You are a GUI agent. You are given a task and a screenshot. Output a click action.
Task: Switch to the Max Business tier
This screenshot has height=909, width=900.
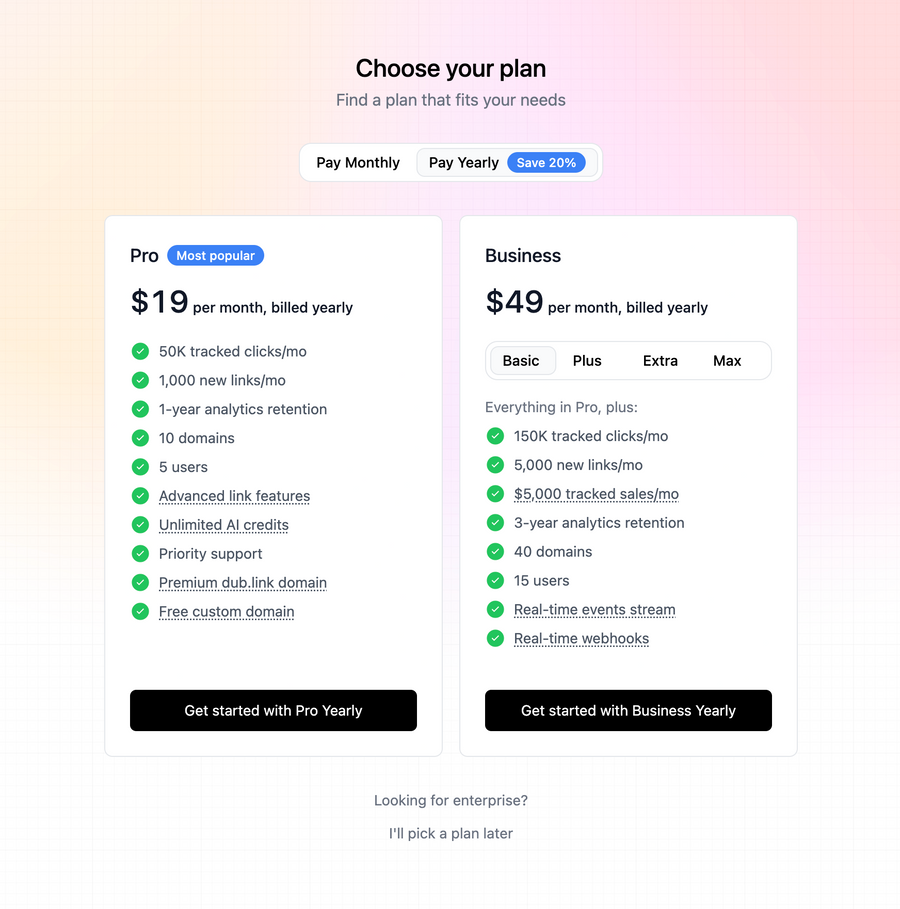[727, 360]
